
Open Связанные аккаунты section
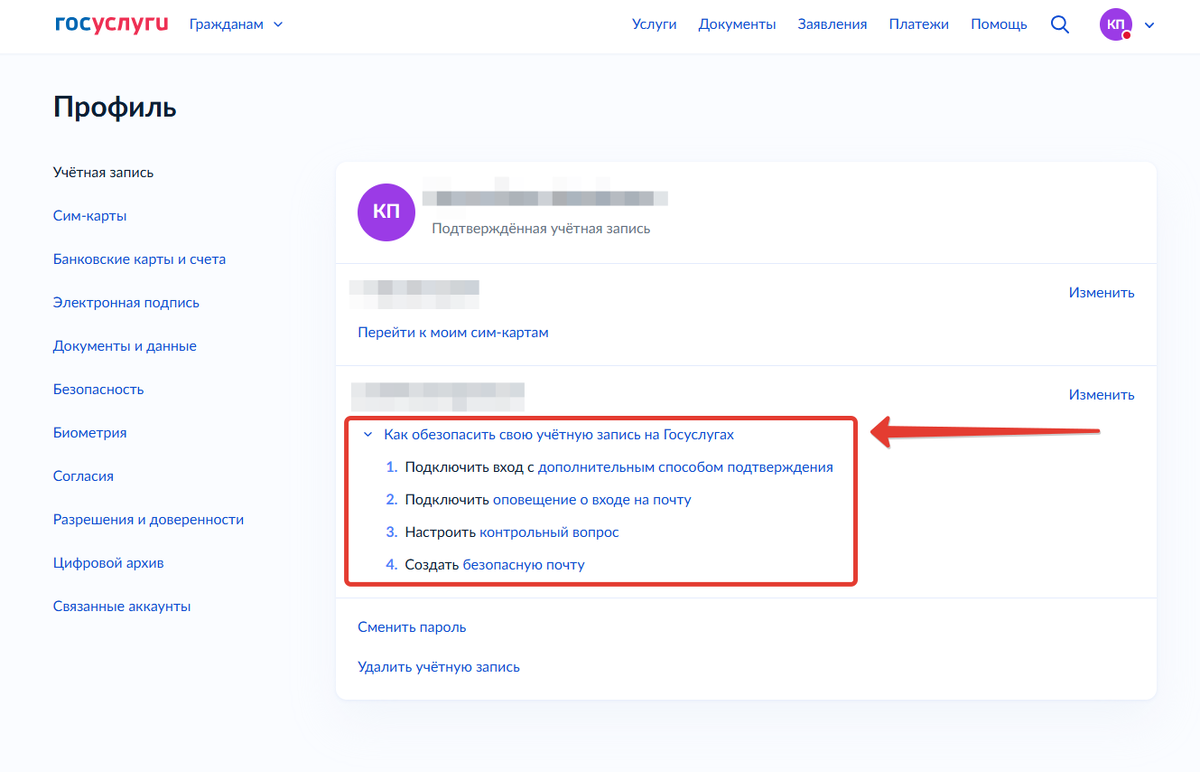[122, 606]
